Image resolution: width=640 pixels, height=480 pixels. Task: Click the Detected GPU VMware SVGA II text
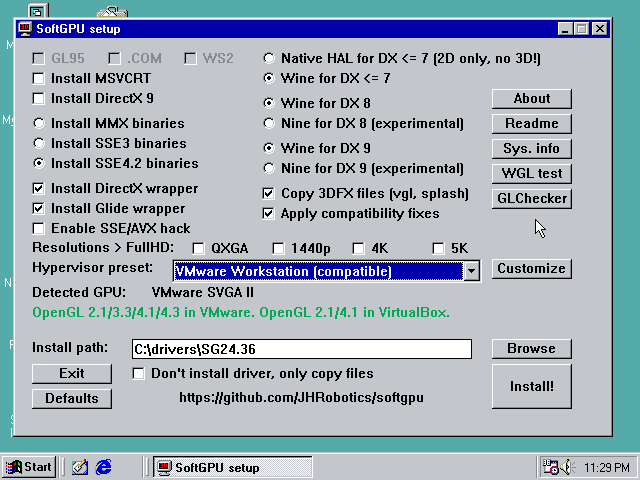(x=202, y=293)
